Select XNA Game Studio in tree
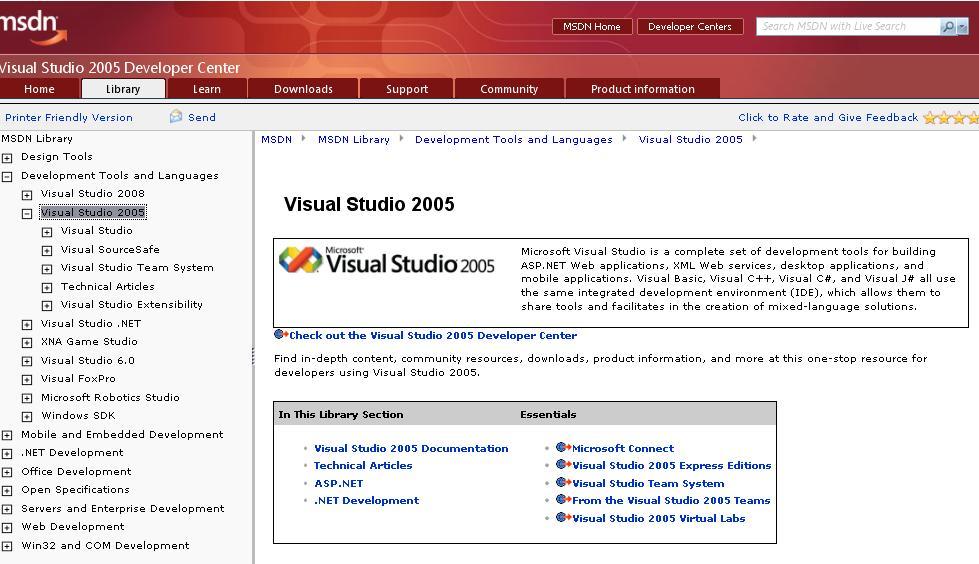The width and height of the screenshot is (979, 564). point(89,342)
